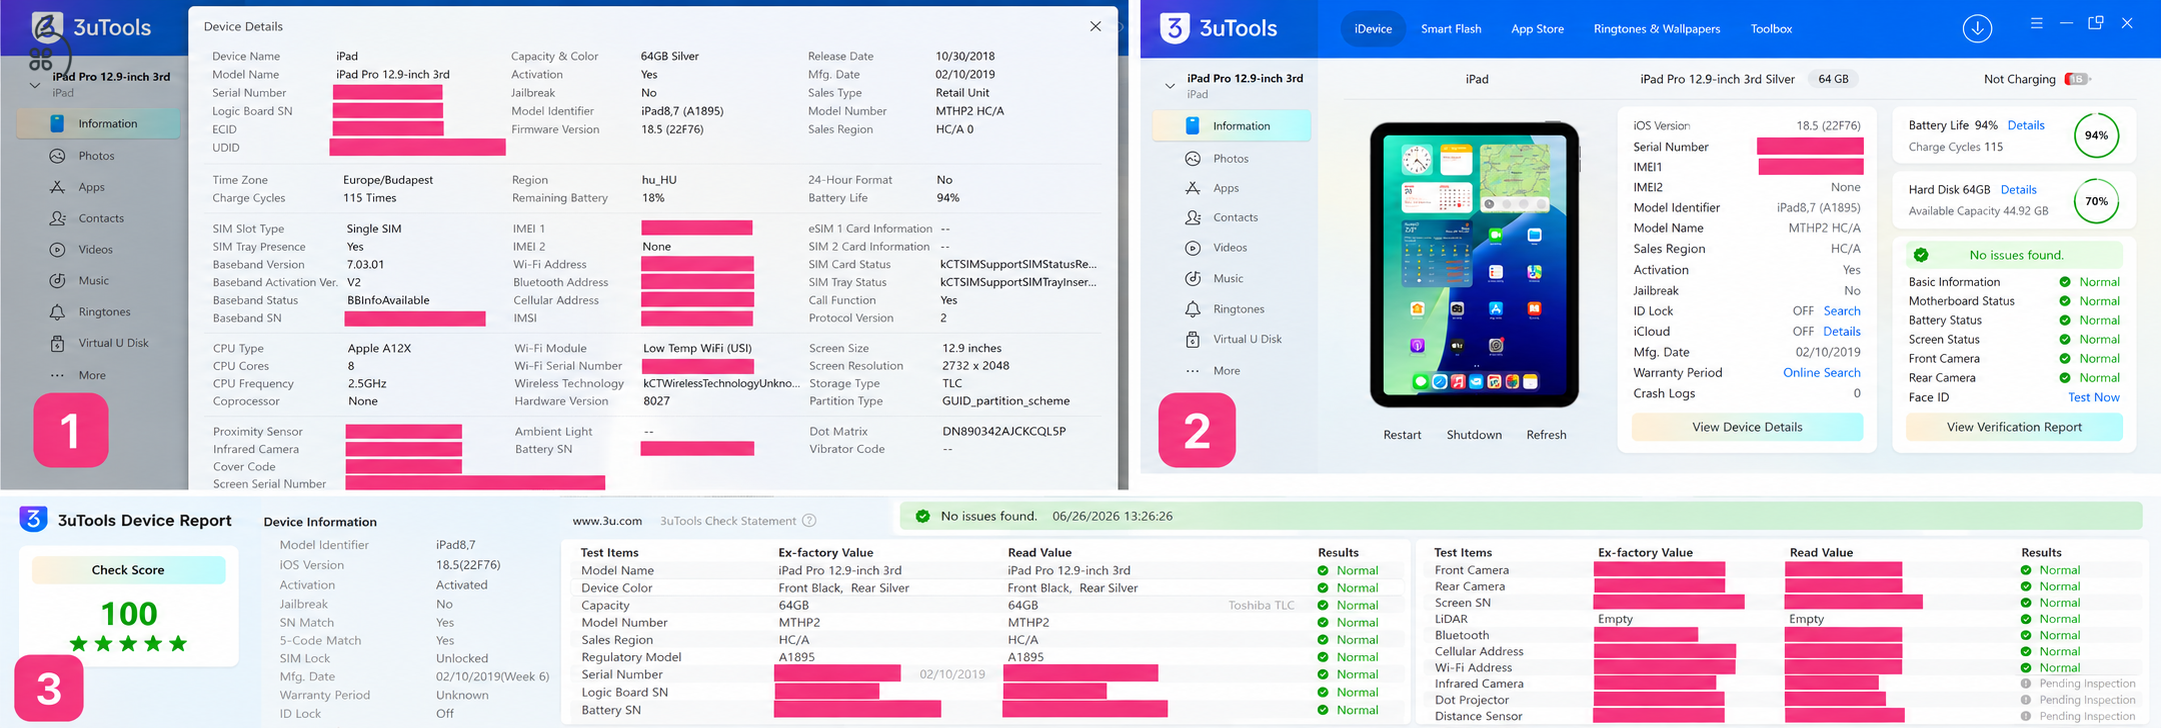2161x728 pixels.
Task: Open the Hard Disk 64GB Details link
Action: [2018, 189]
